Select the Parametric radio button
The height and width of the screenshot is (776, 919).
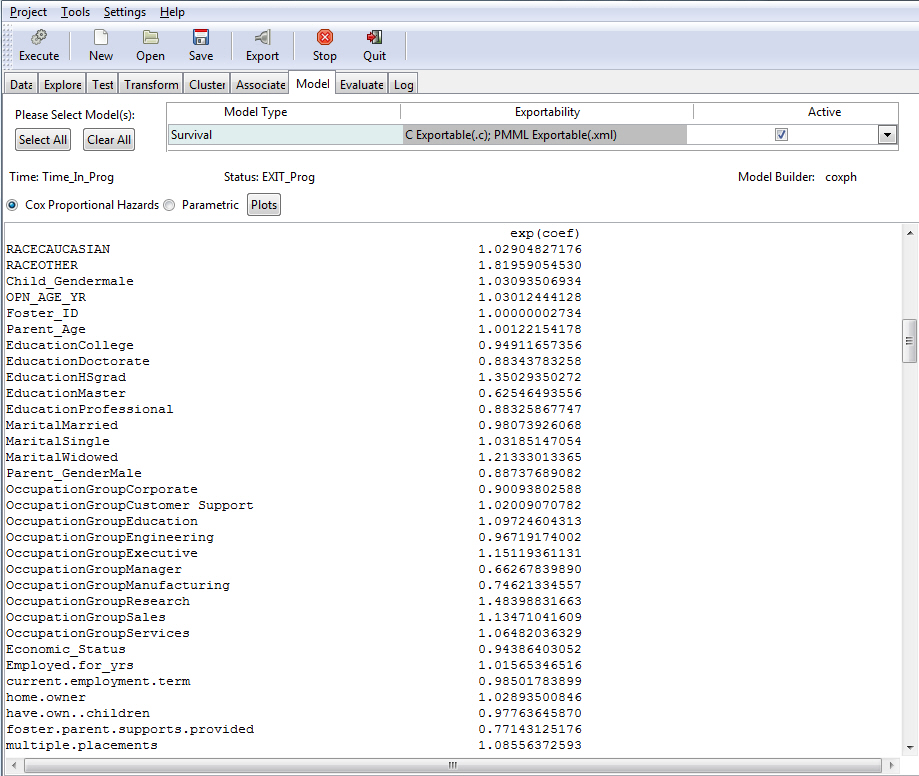[169, 205]
